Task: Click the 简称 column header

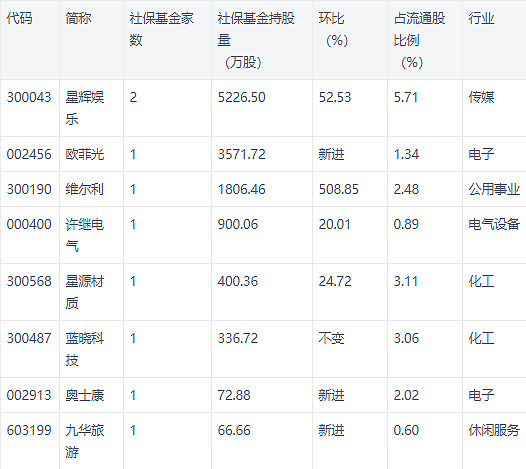Action: tap(78, 18)
